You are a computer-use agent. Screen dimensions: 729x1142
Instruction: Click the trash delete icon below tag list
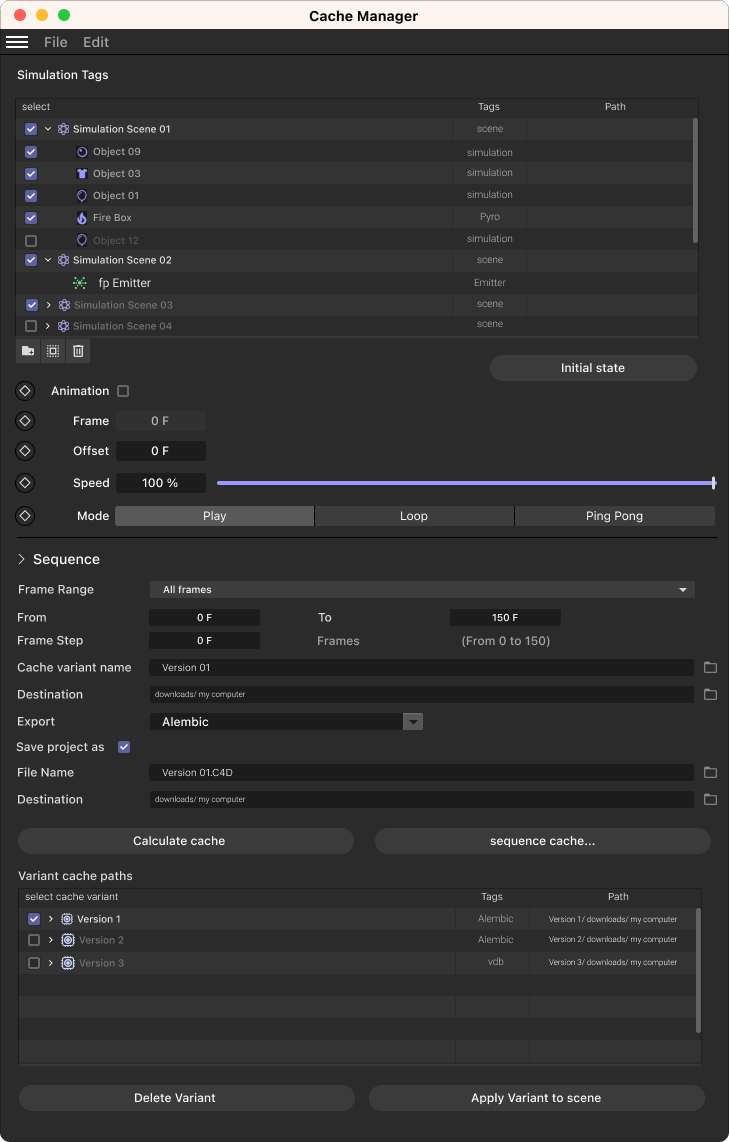[78, 351]
